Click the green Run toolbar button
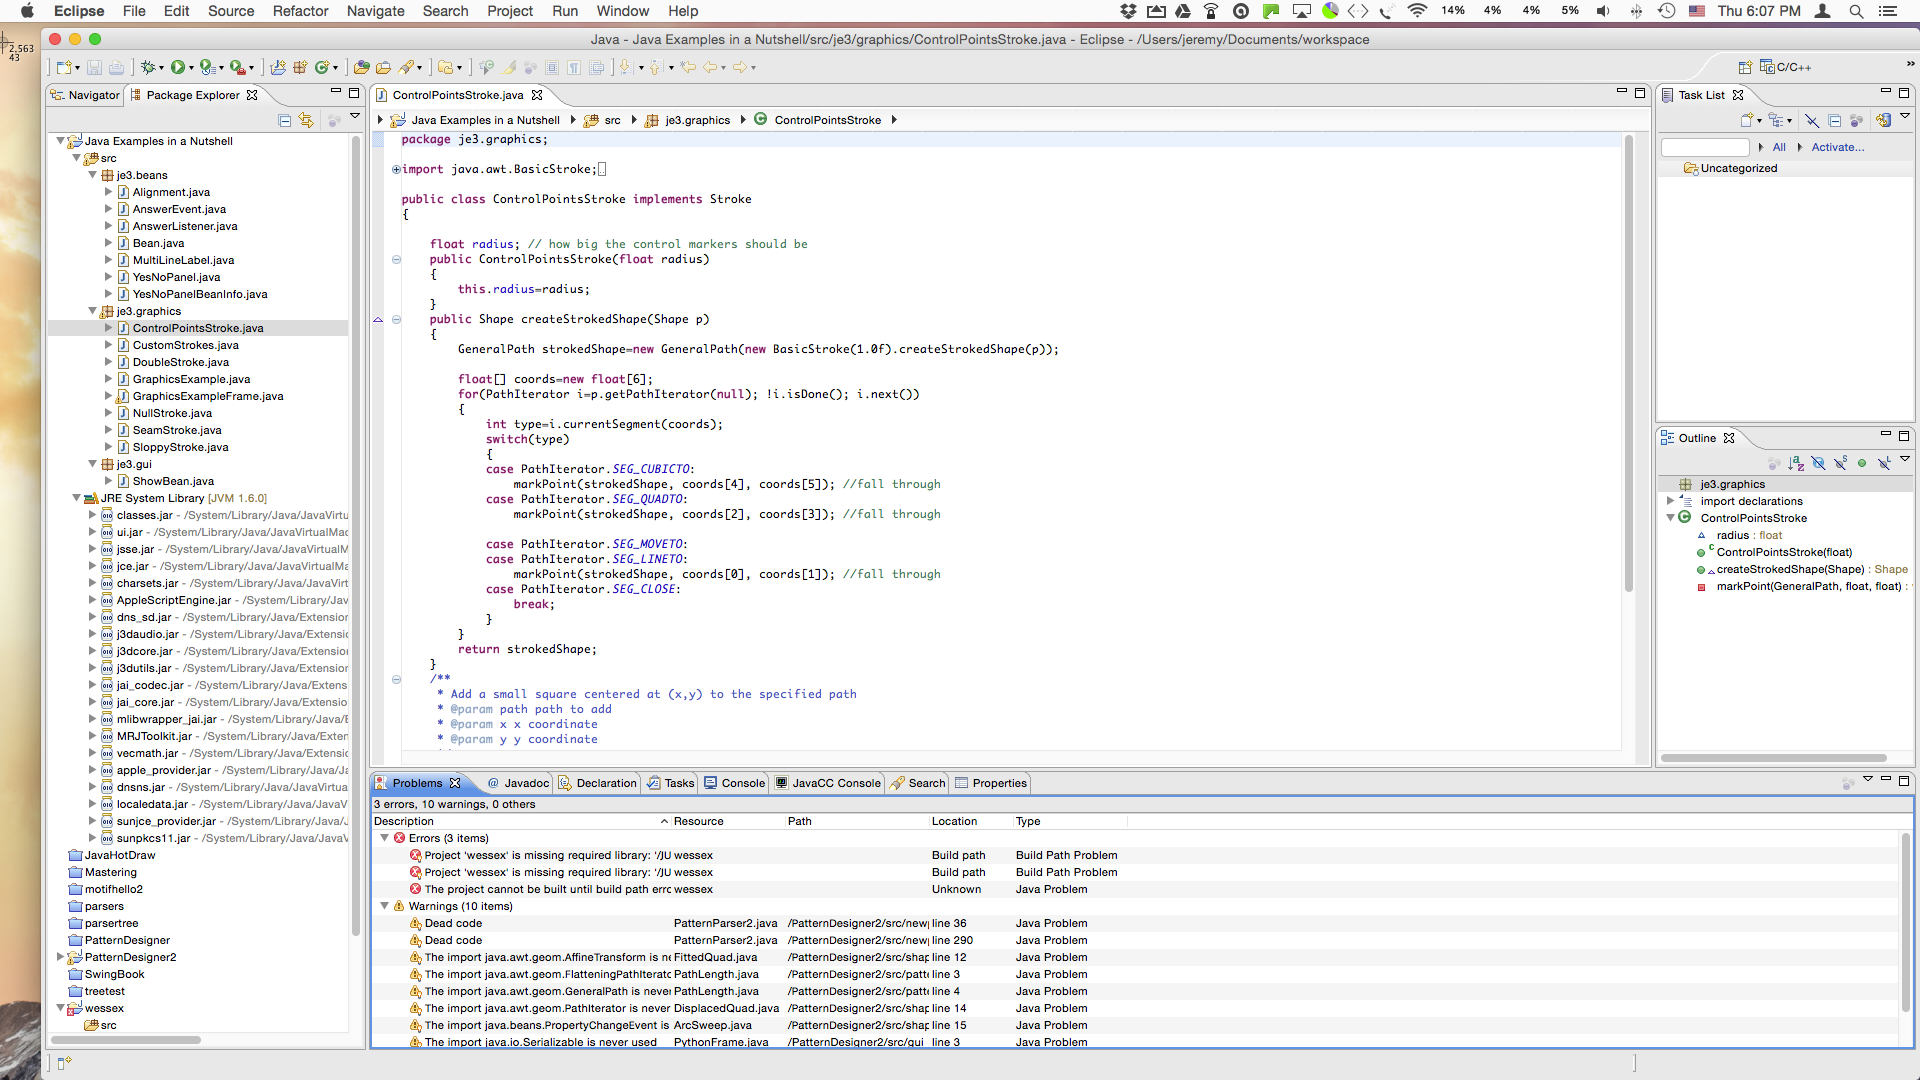1920x1080 pixels. (177, 67)
